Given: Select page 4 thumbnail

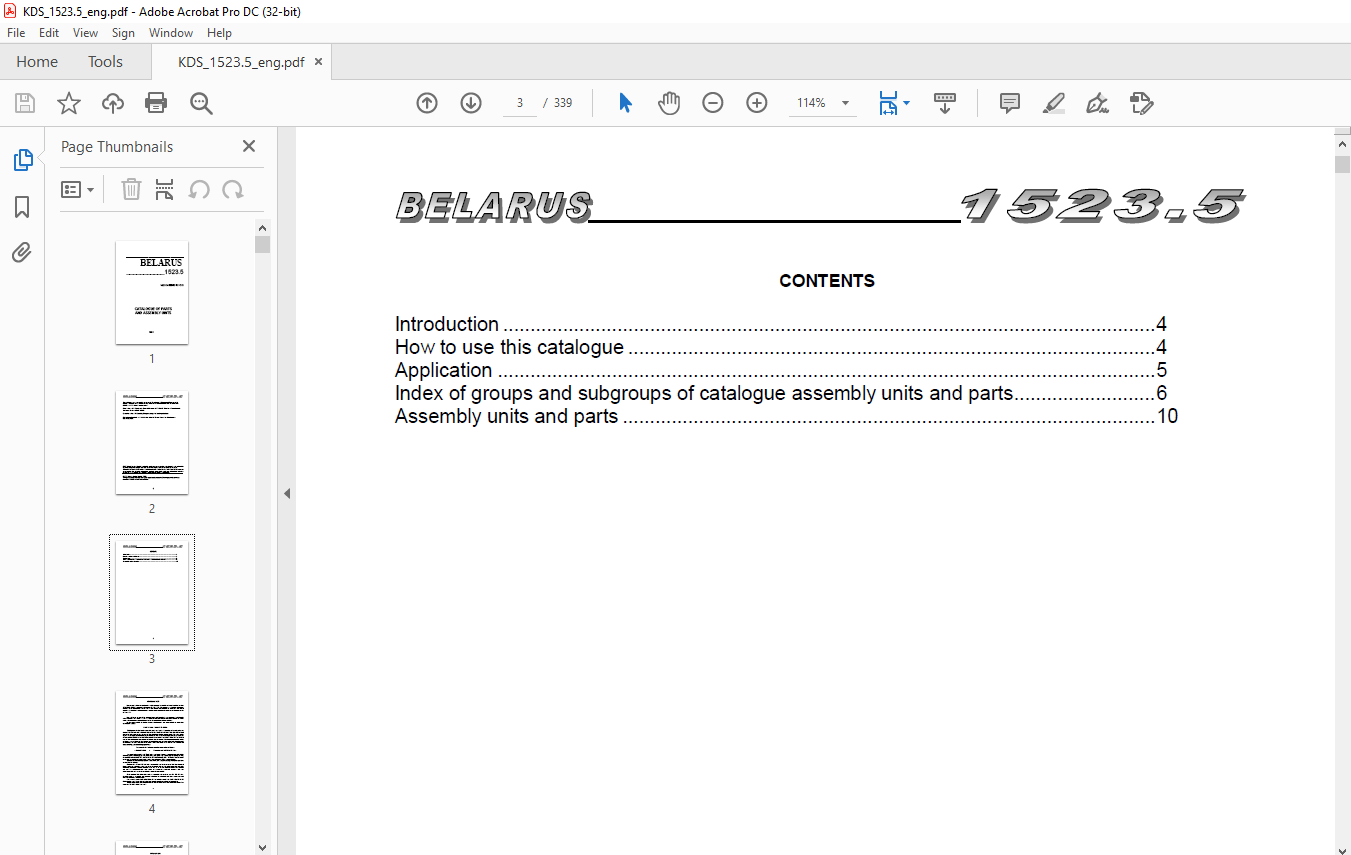Looking at the screenshot, I should 152,742.
